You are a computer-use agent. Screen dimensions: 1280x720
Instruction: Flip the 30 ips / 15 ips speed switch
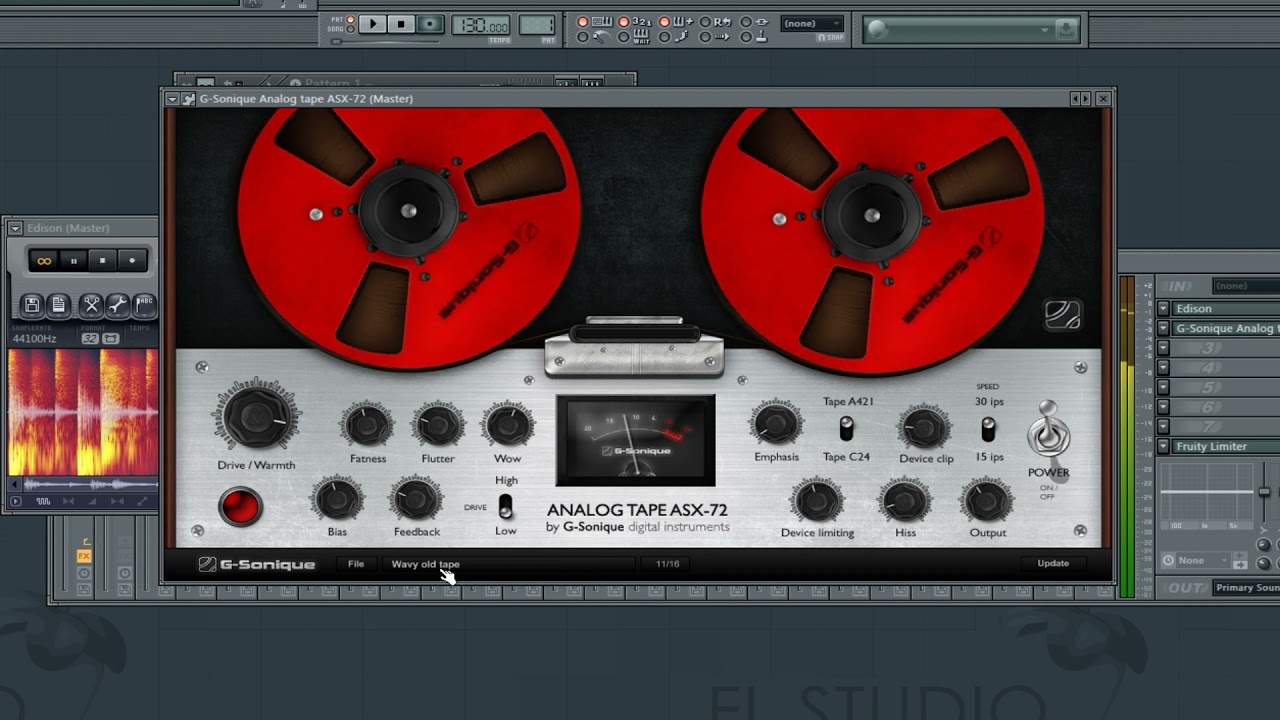coord(988,429)
